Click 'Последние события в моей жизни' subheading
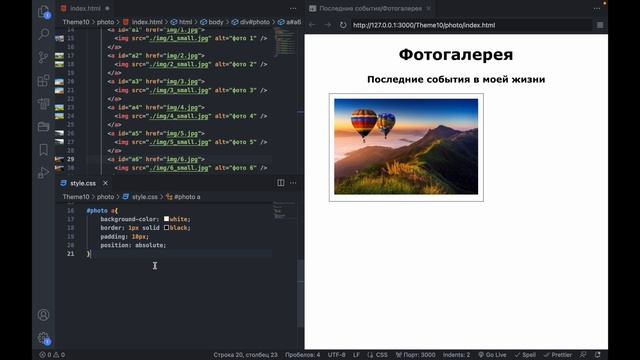 coord(456,79)
